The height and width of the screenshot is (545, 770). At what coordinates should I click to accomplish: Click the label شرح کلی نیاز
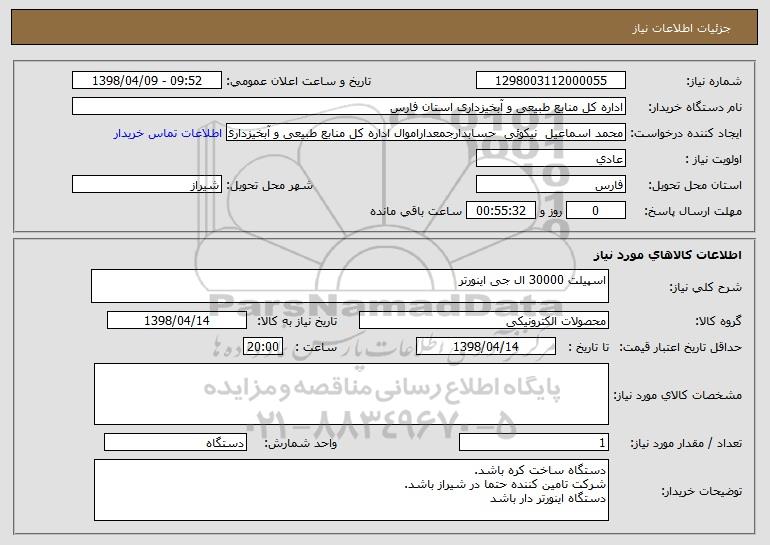point(706,287)
